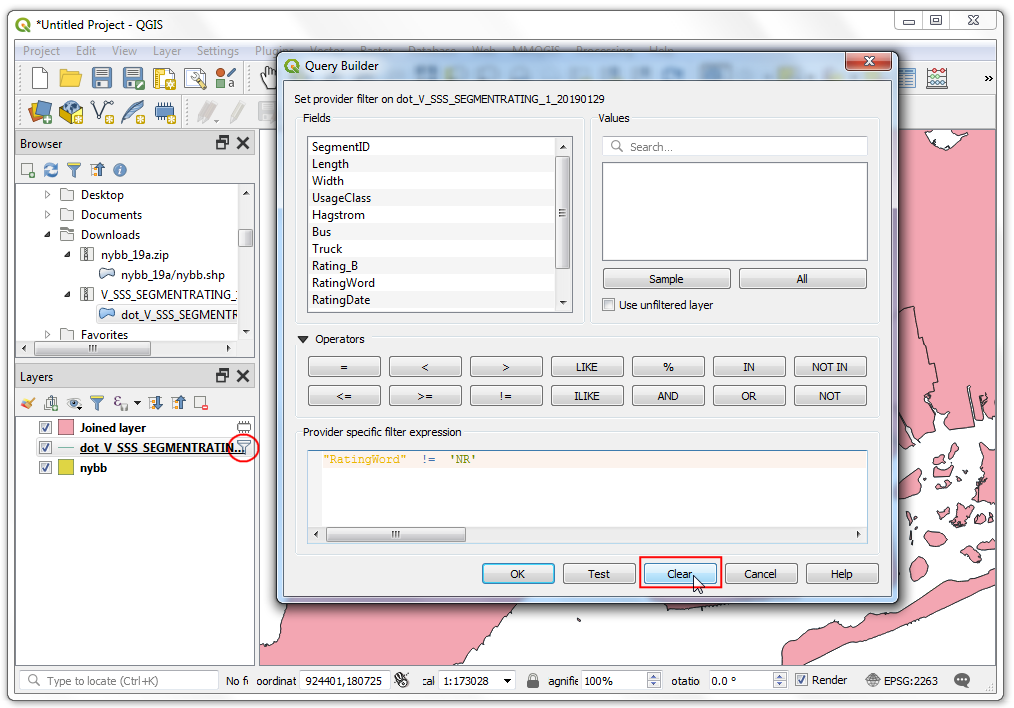1014x708 pixels.
Task: Select the RatingWord field in list
Action: (343, 283)
